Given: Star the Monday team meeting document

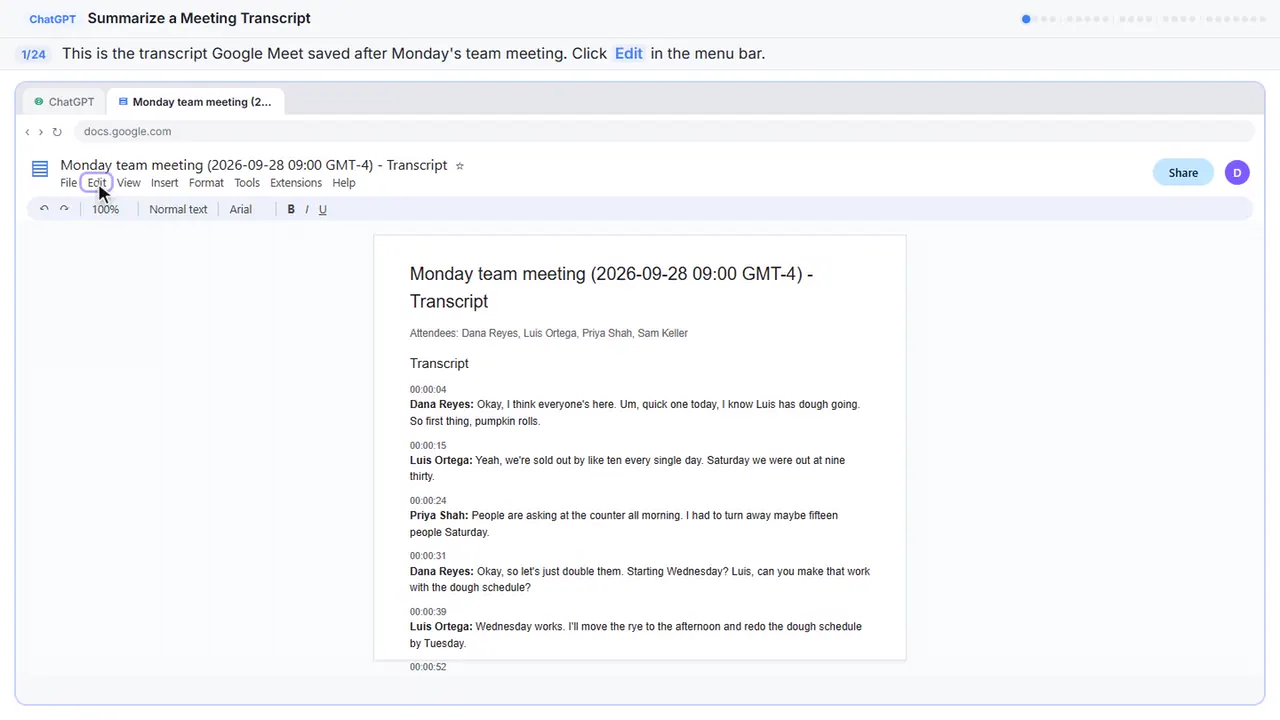Looking at the screenshot, I should [460, 166].
